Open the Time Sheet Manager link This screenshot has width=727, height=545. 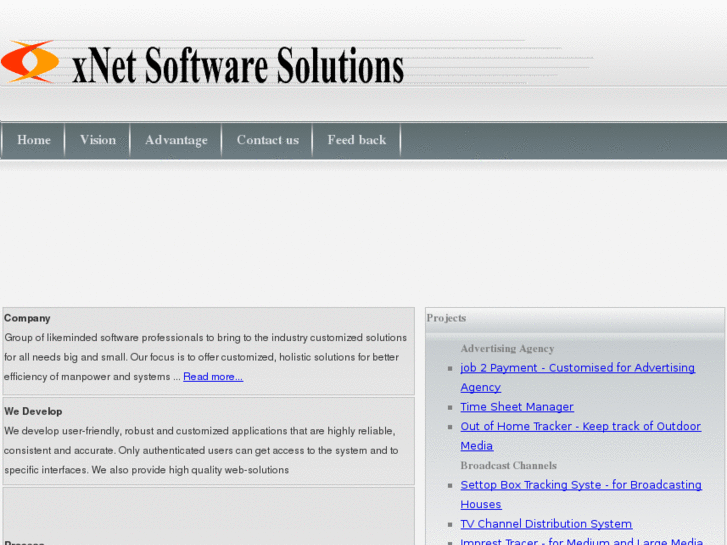tap(516, 407)
